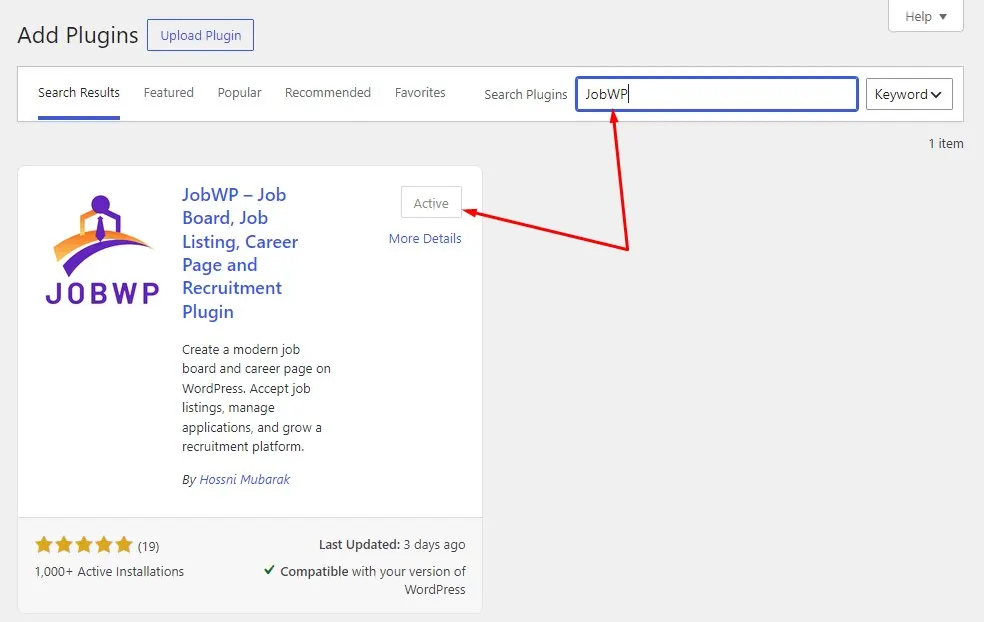Open the More Details link
The height and width of the screenshot is (622, 984).
425,239
